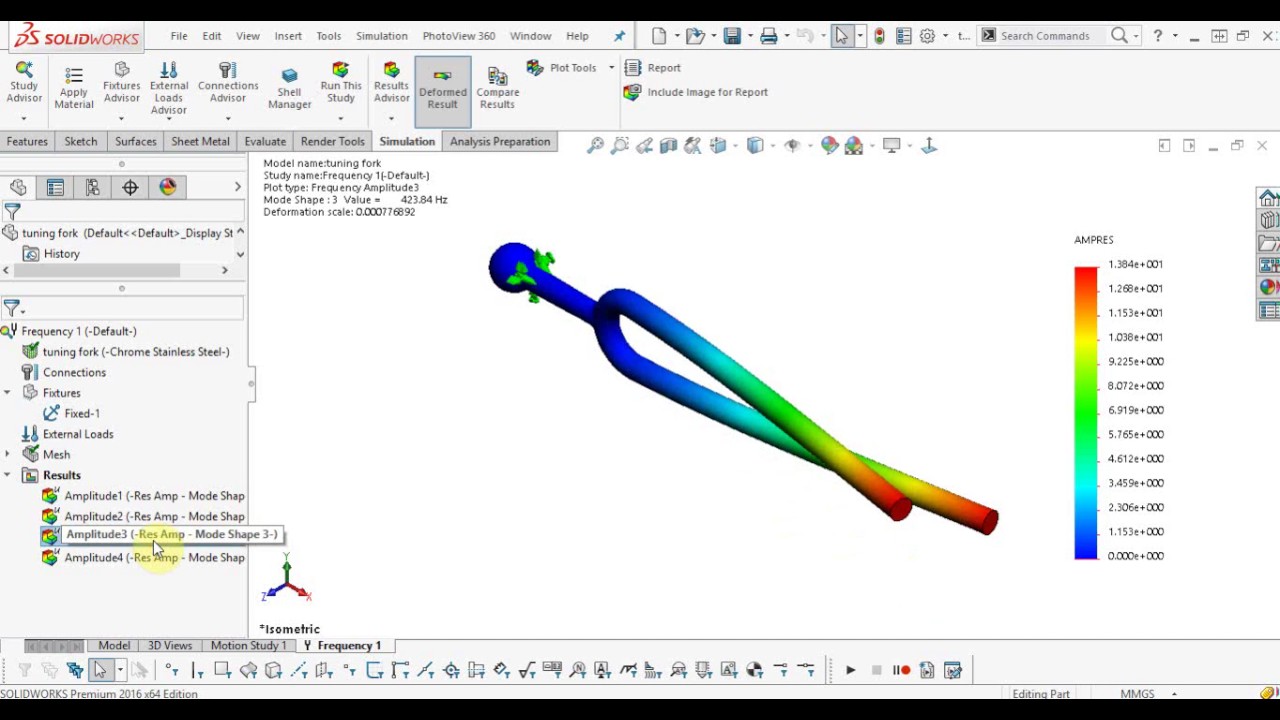Select the Amplitude1 result plot

[143, 496]
